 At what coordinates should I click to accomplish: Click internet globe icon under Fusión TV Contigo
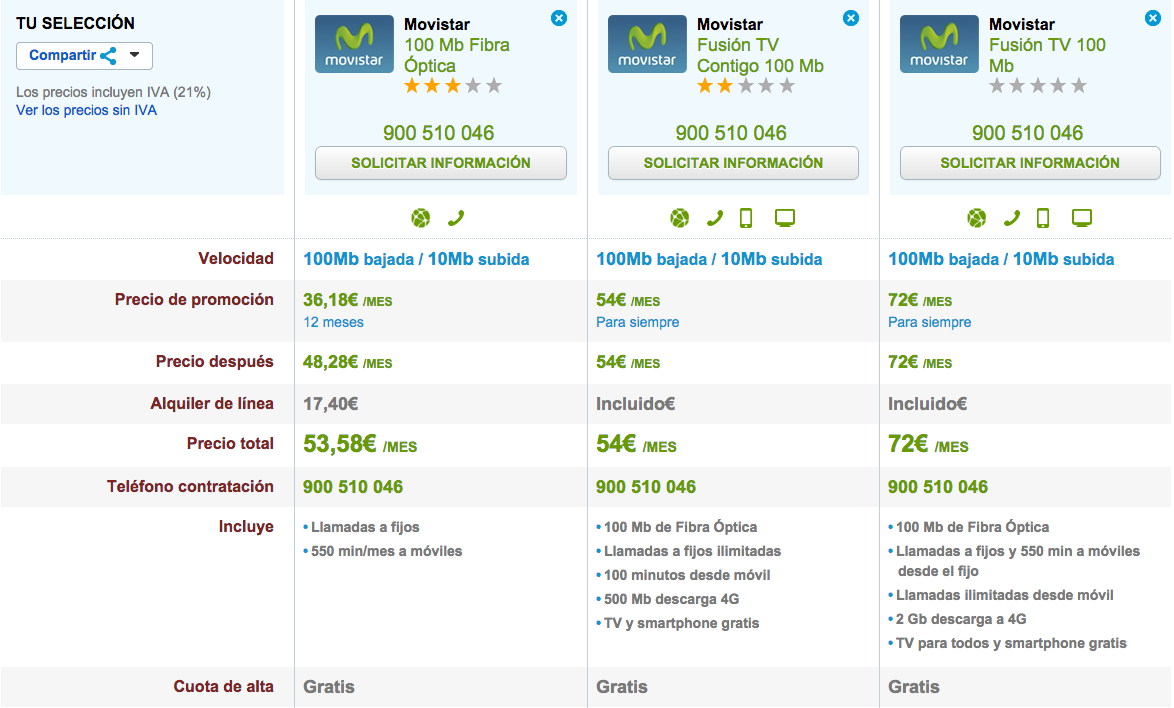pos(679,218)
